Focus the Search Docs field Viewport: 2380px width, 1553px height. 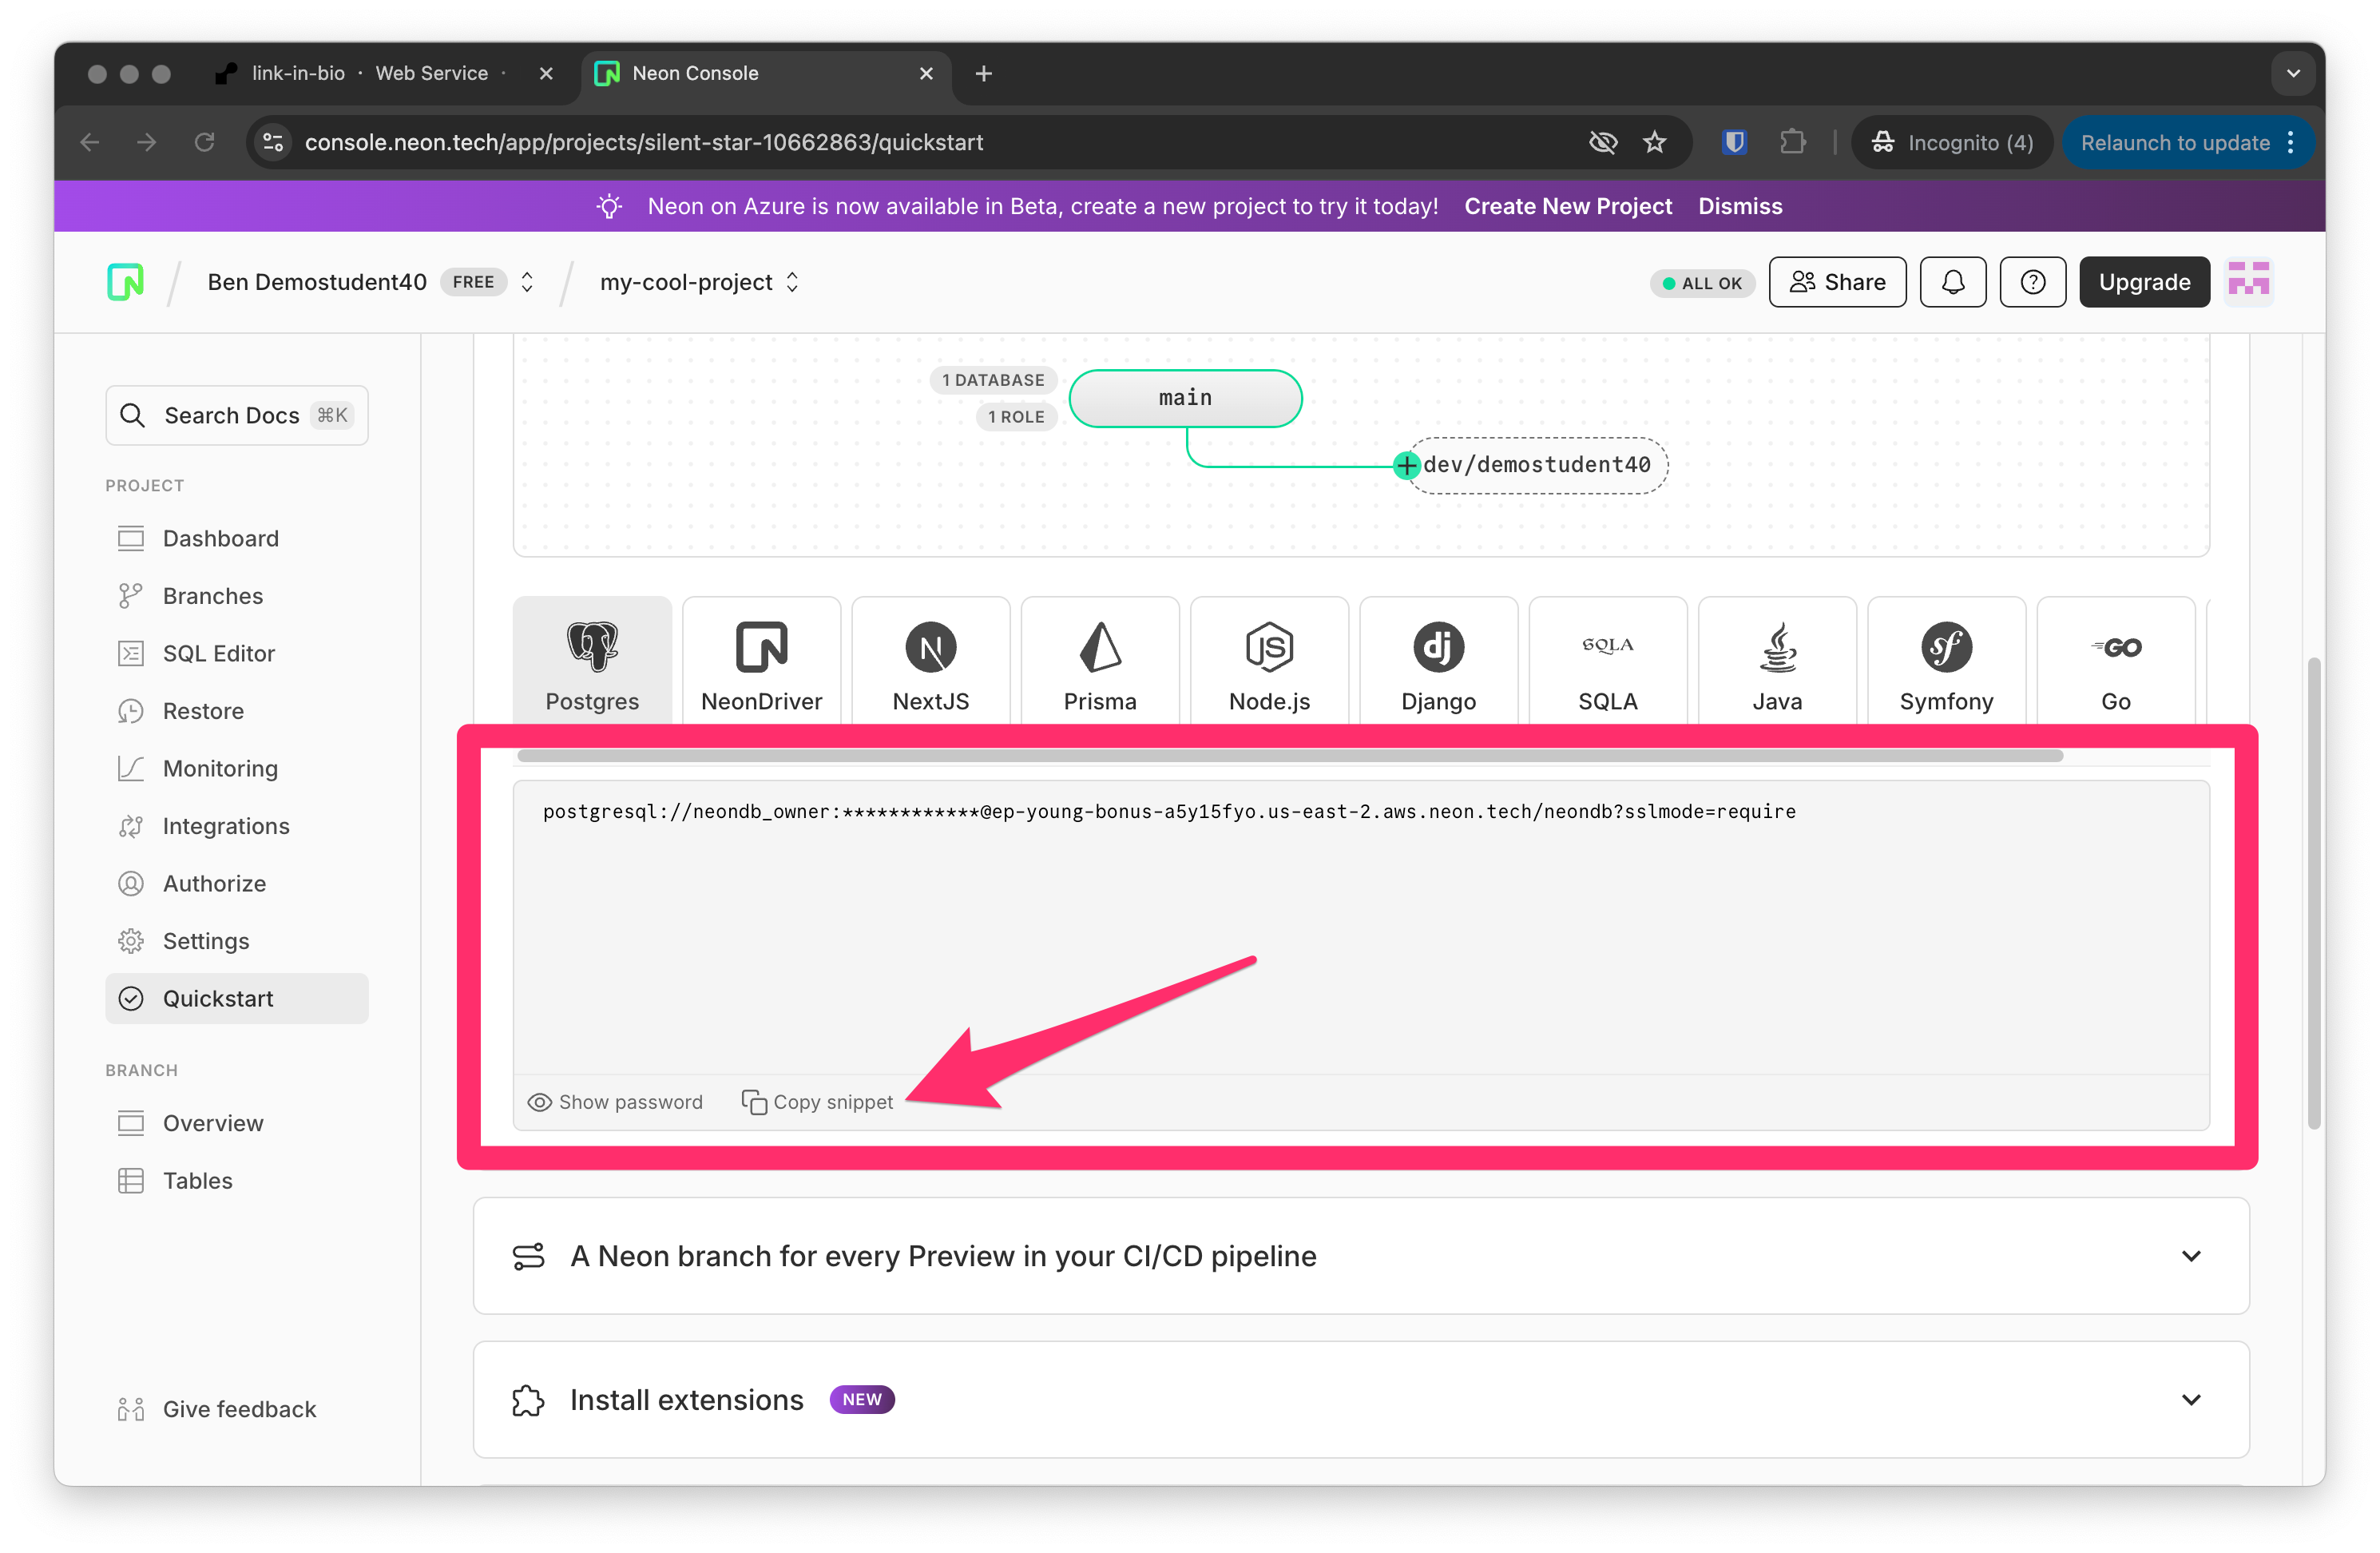[x=237, y=415]
